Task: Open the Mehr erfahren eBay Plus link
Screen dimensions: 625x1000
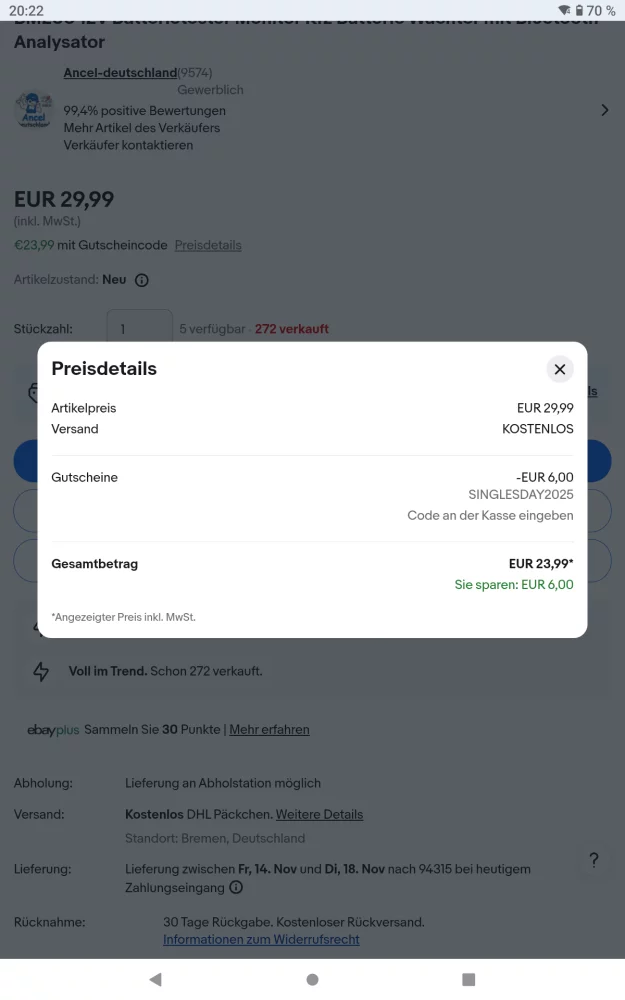Action: [269, 730]
